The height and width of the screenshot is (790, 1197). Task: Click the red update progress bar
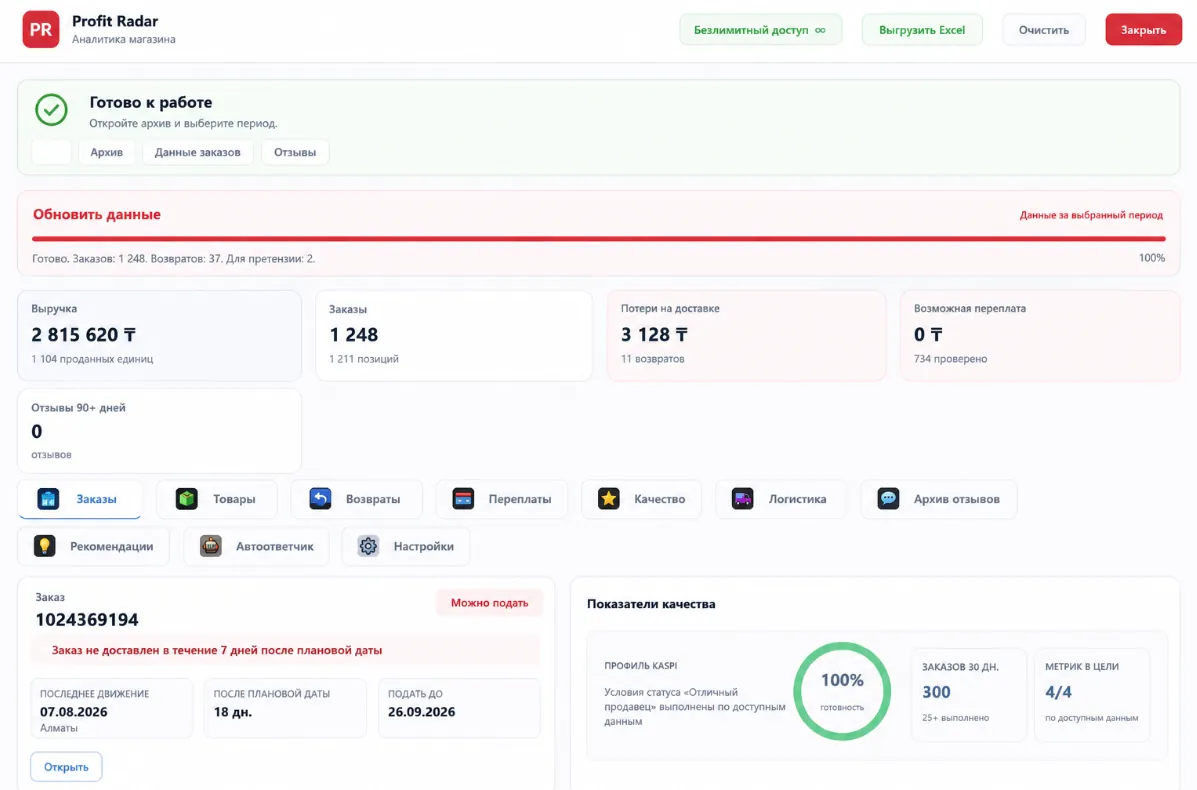click(x=598, y=239)
